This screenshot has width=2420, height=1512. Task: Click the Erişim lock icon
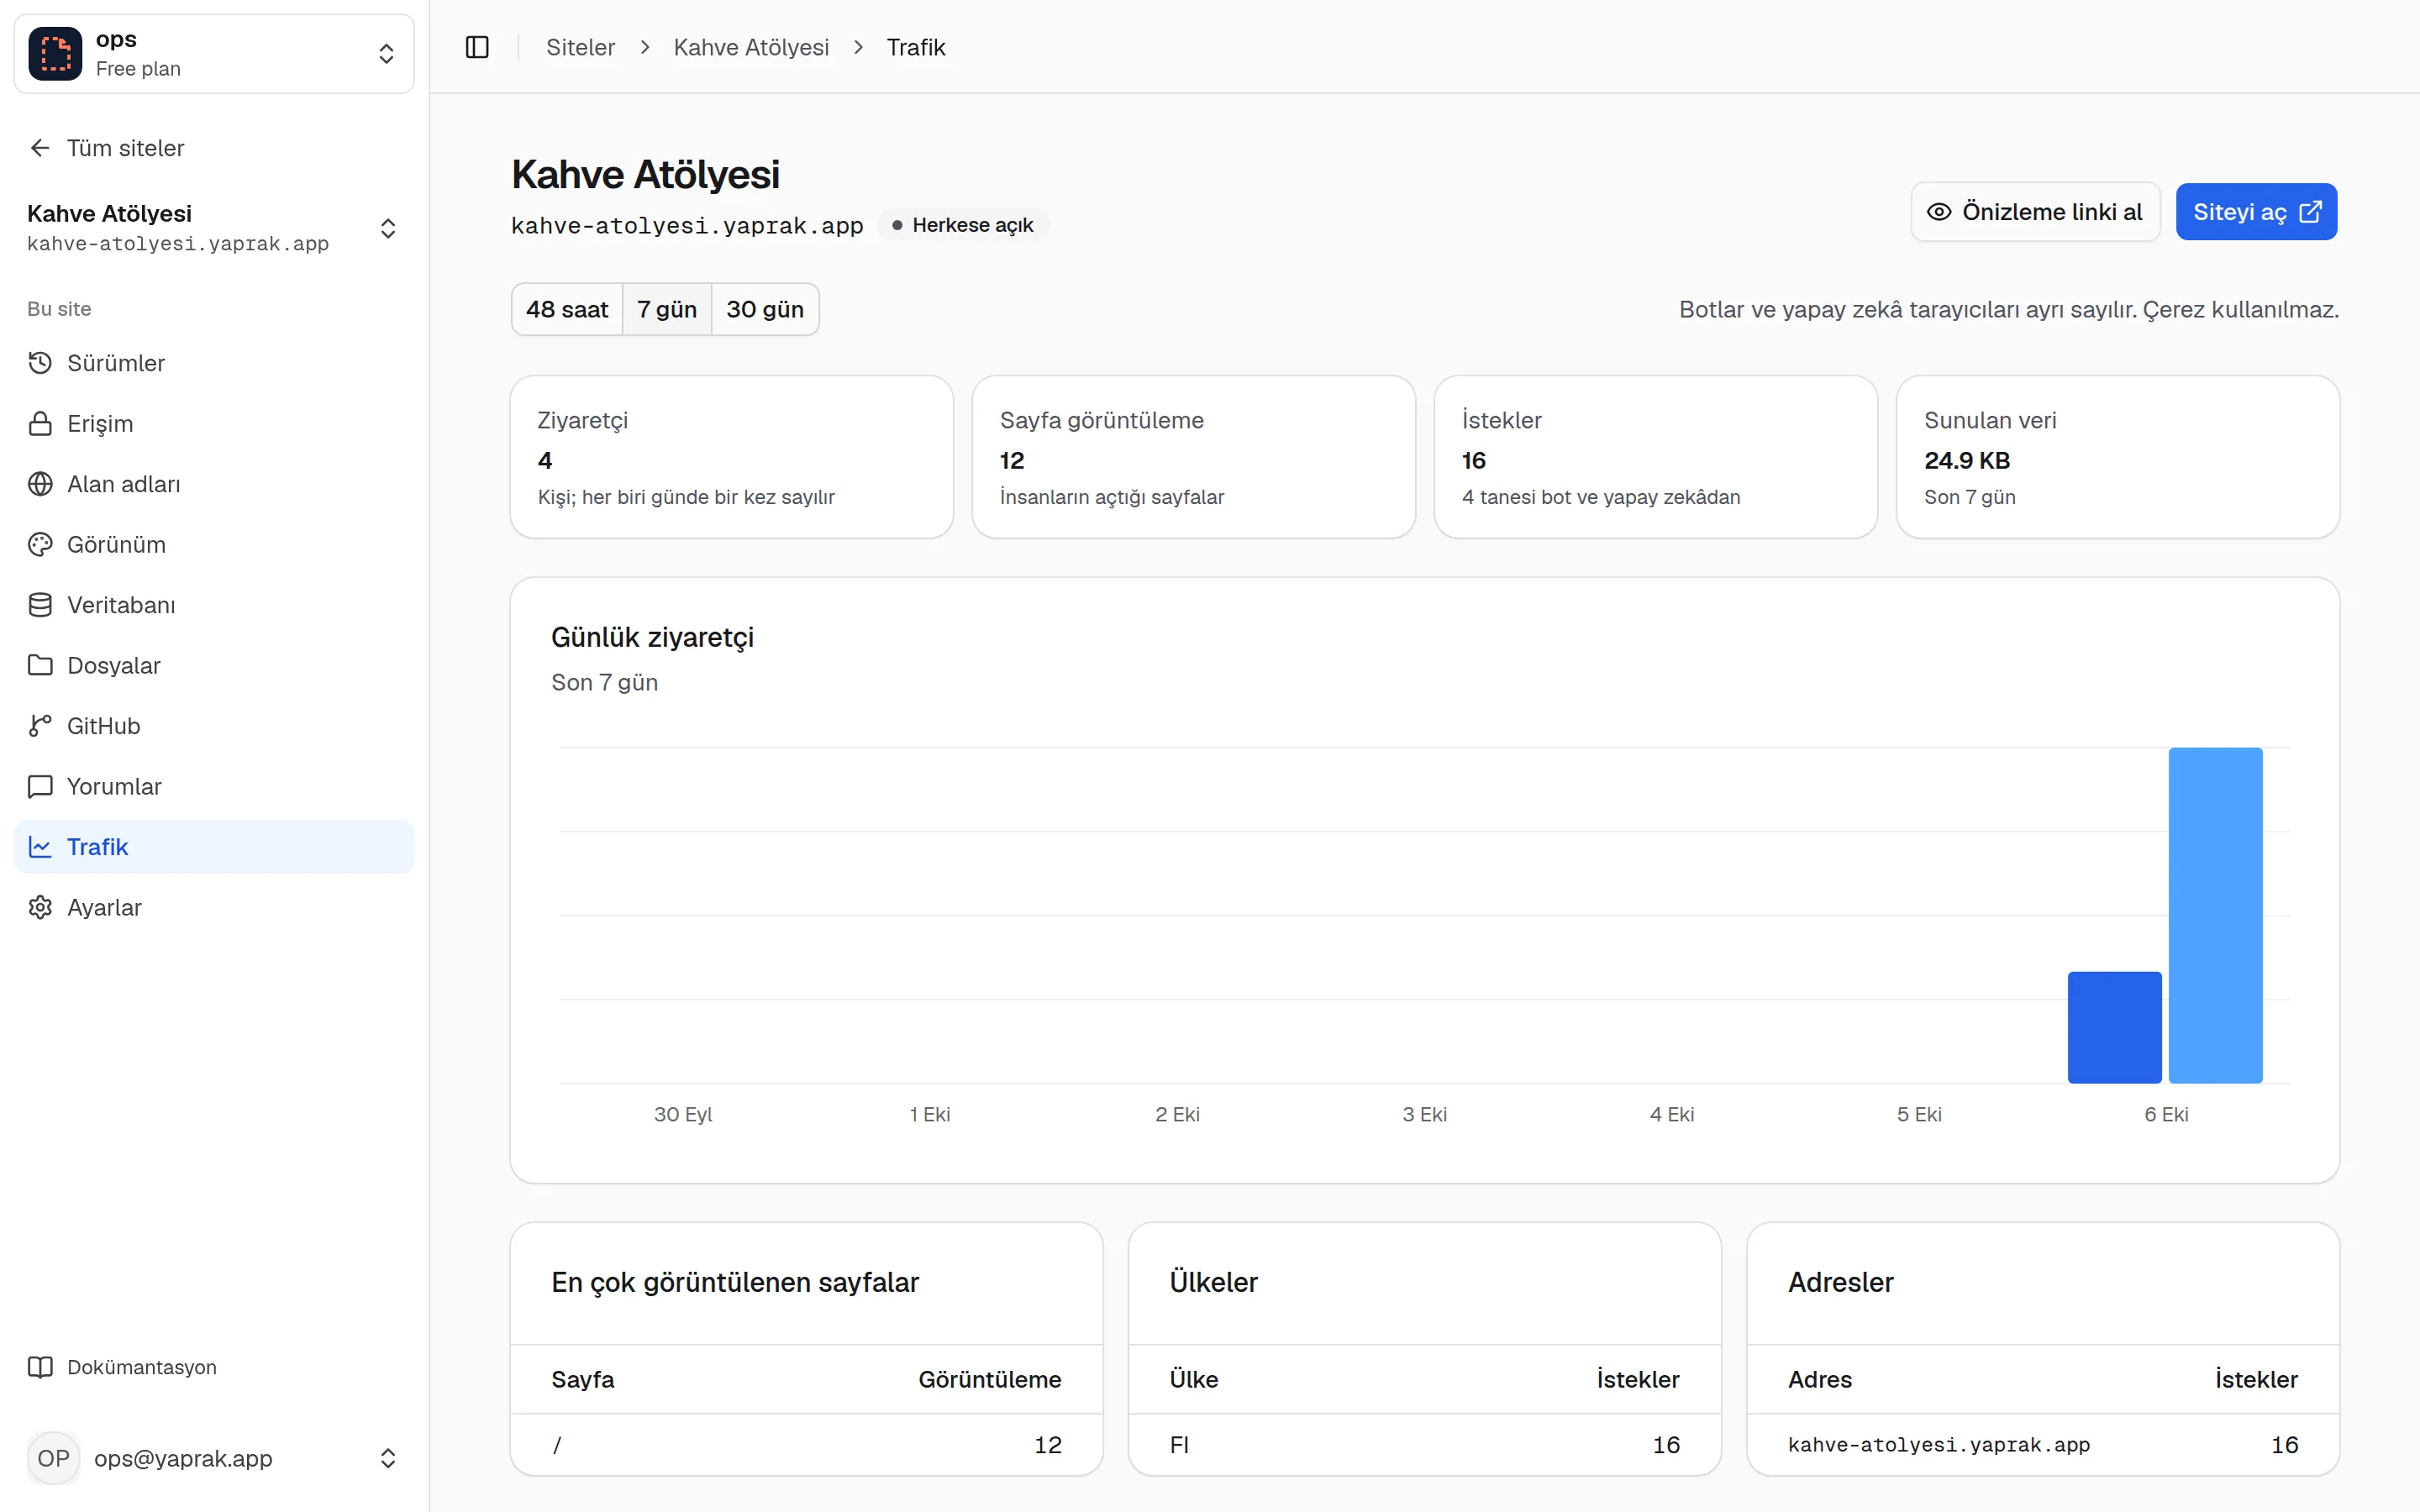point(40,423)
